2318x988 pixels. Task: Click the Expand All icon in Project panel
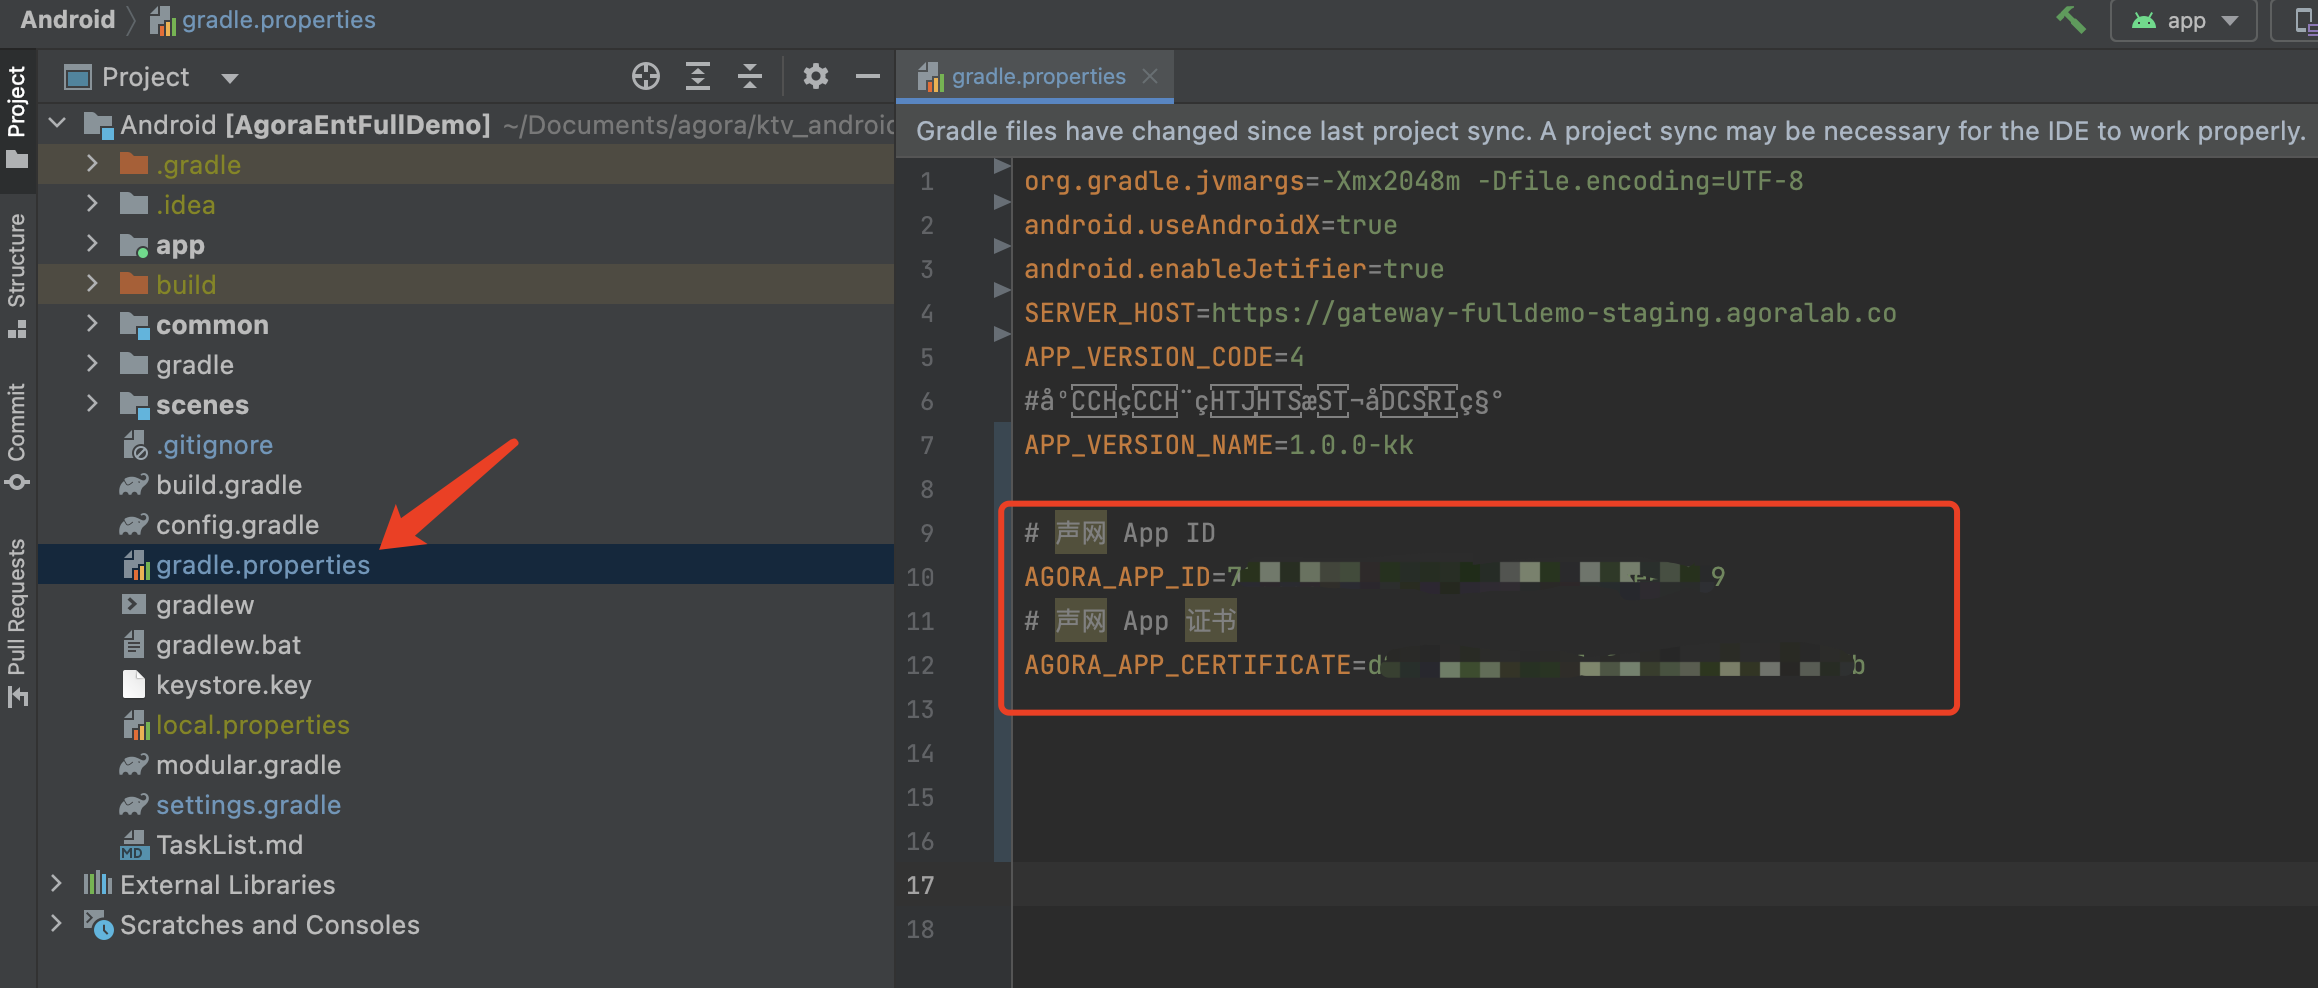(x=698, y=76)
